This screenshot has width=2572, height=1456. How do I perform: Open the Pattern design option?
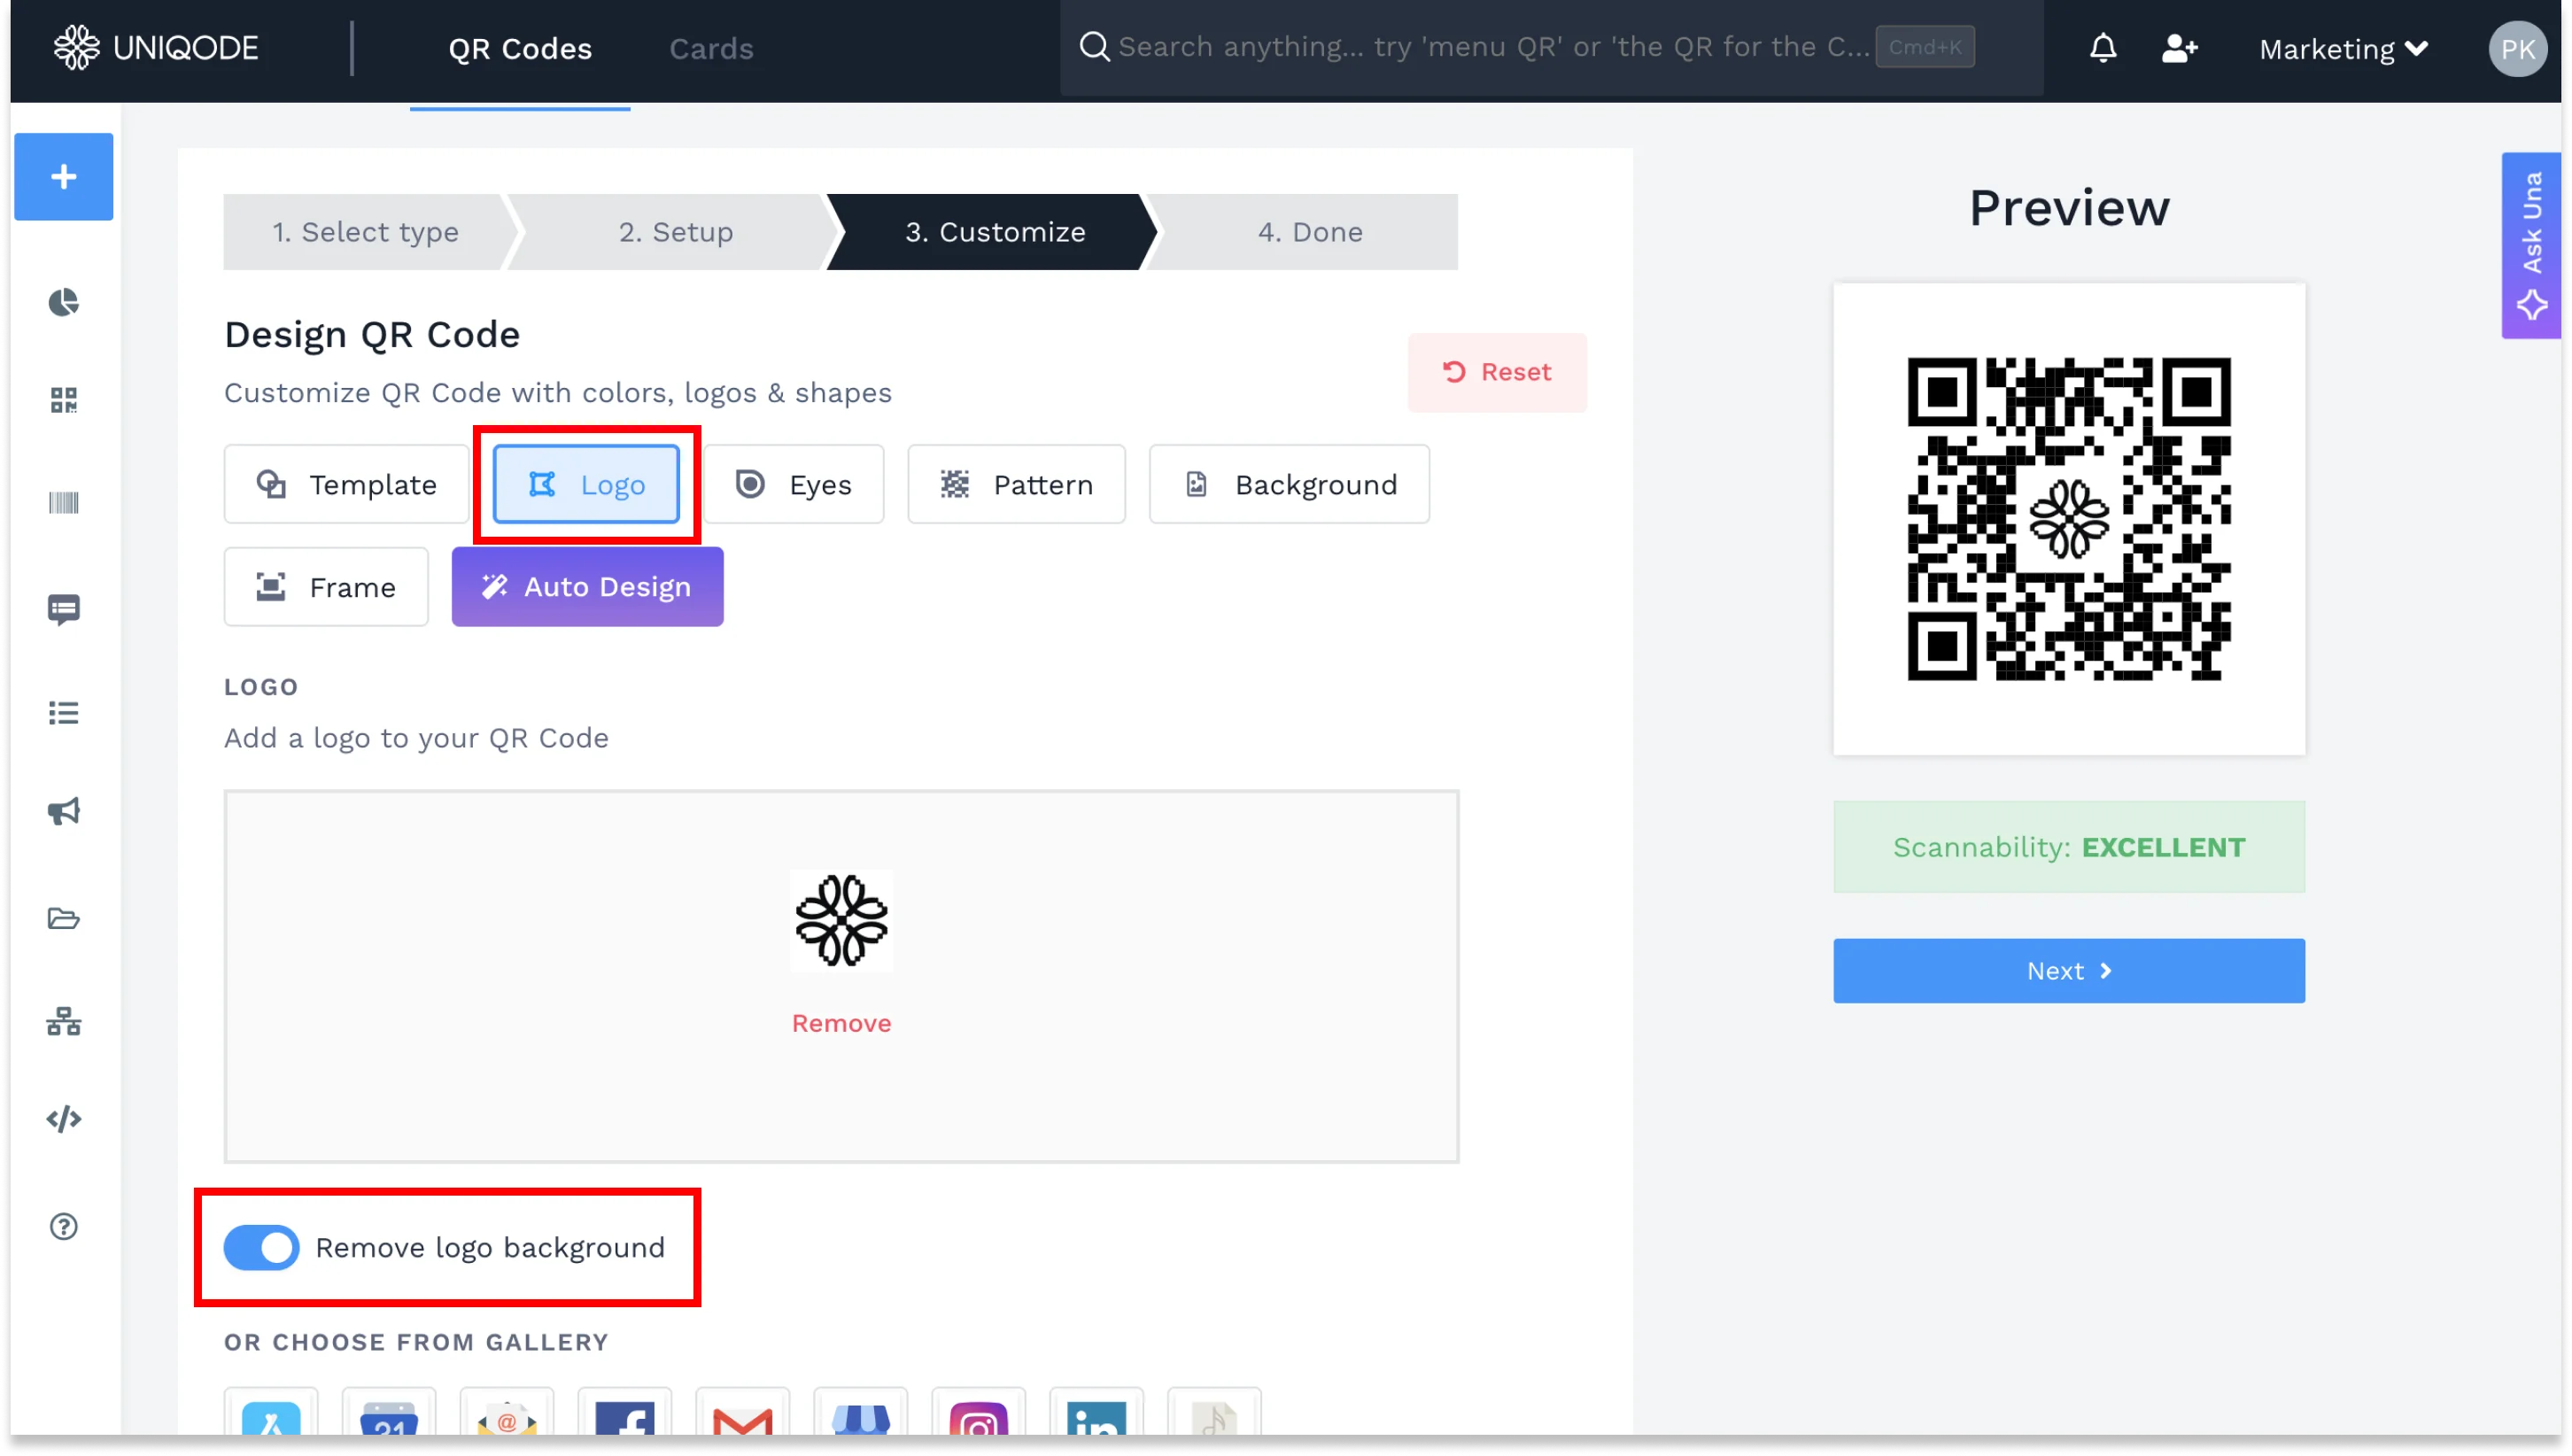[x=1017, y=485]
